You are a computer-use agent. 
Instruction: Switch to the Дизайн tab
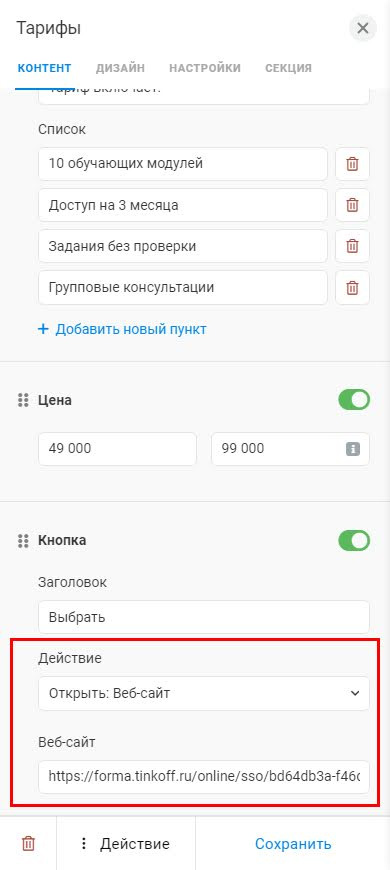120,68
